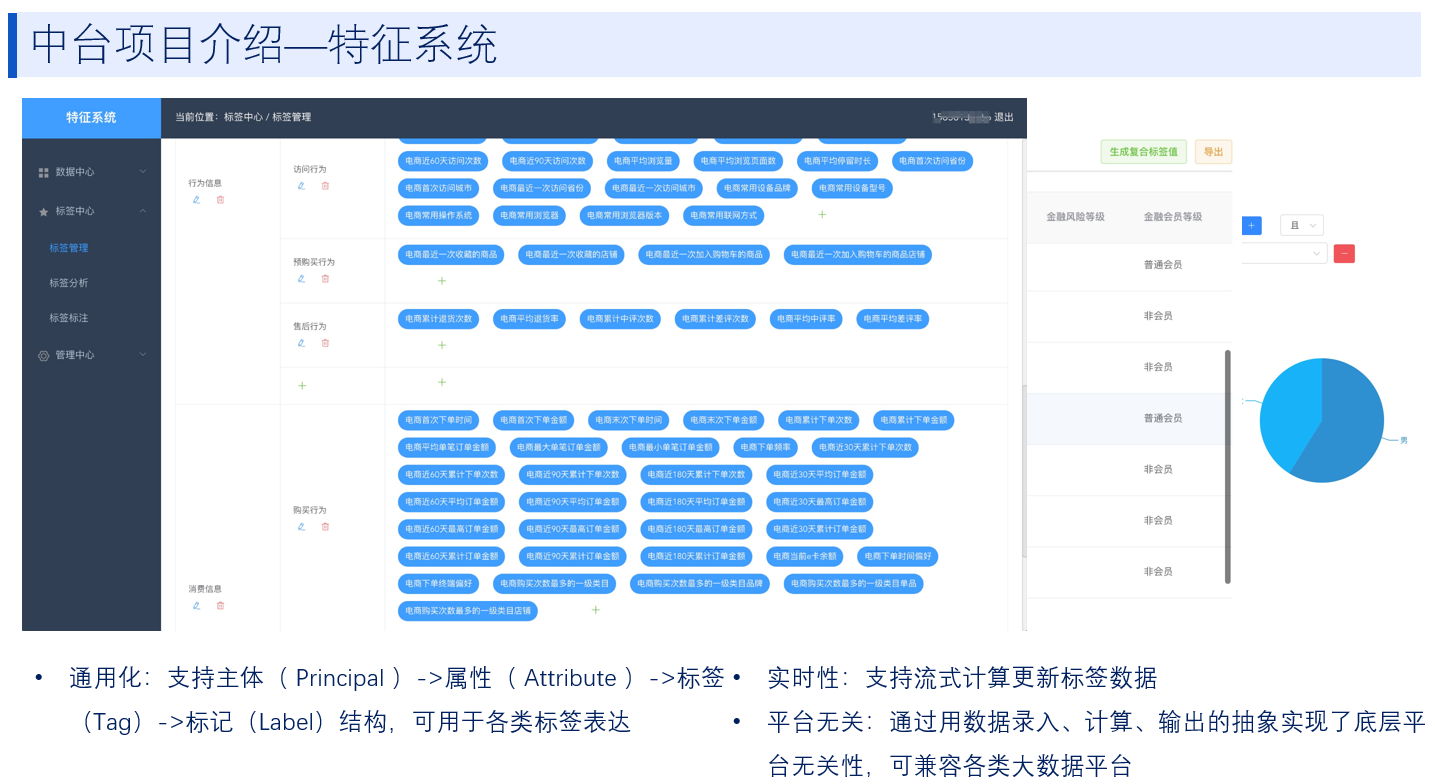Click the 金融风险等级 column header
Image resolution: width=1435 pixels, height=784 pixels.
[x=1075, y=217]
